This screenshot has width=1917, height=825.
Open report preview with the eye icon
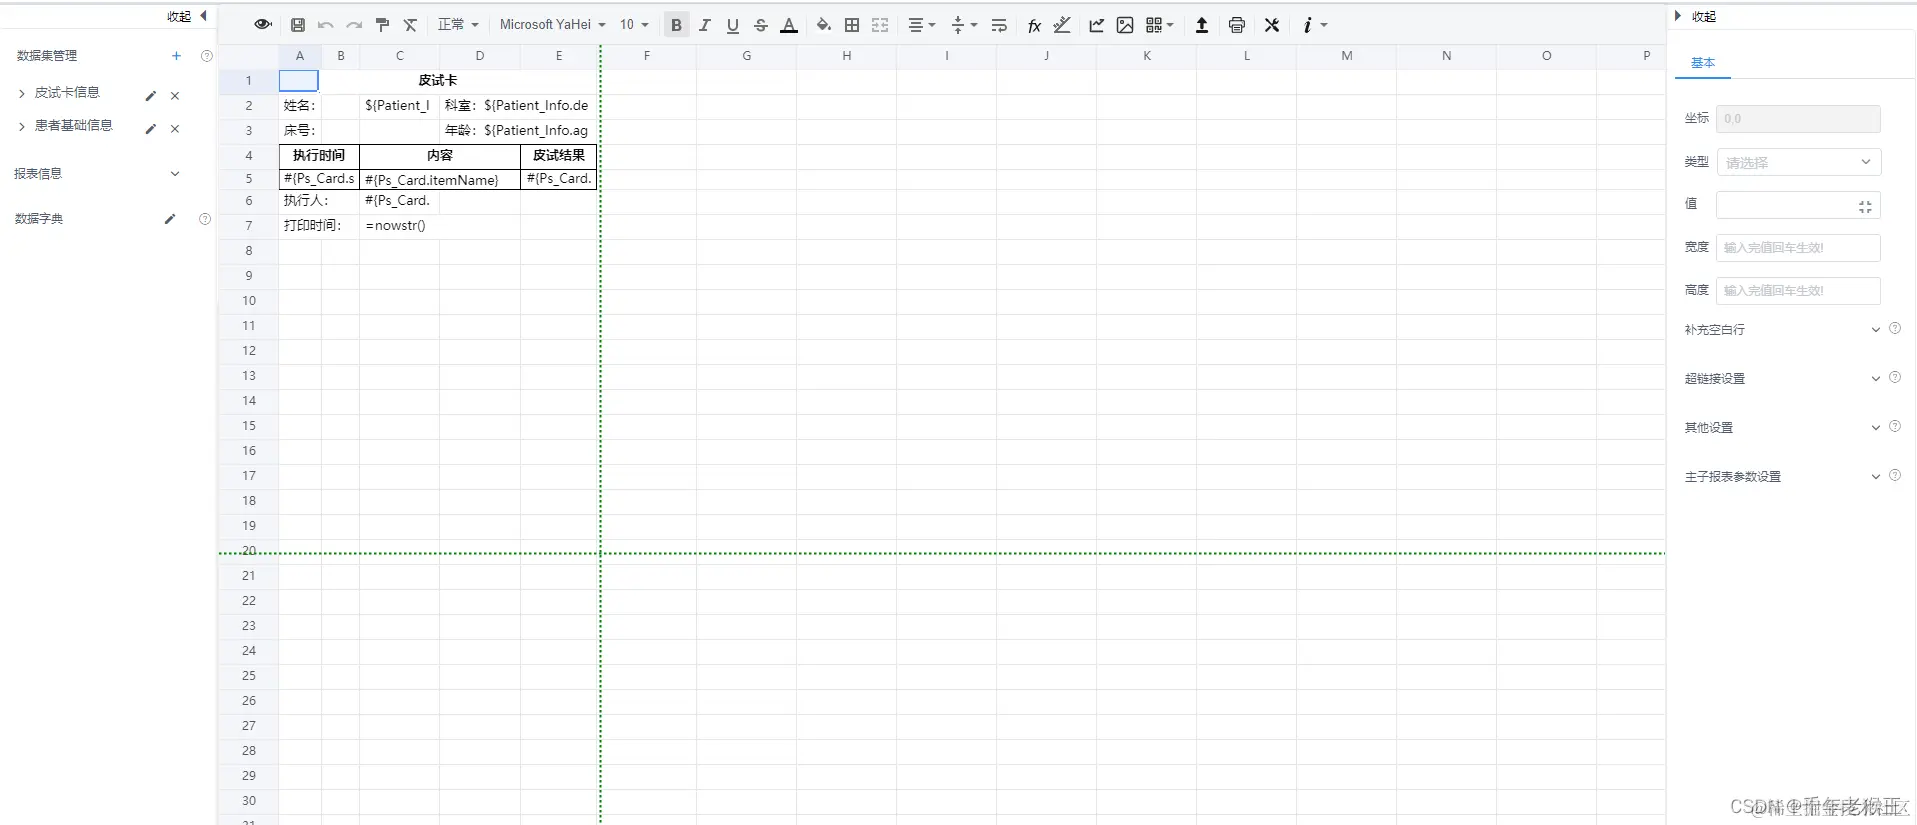click(263, 25)
